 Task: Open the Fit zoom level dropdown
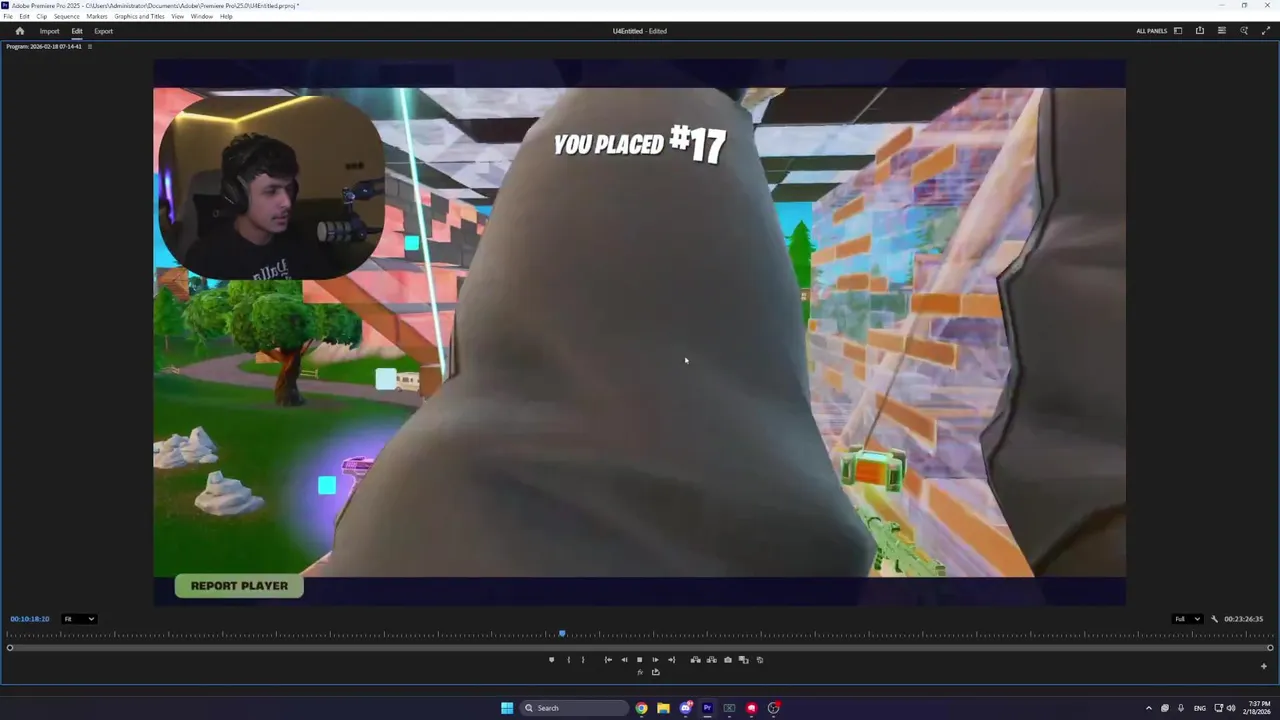tap(79, 619)
